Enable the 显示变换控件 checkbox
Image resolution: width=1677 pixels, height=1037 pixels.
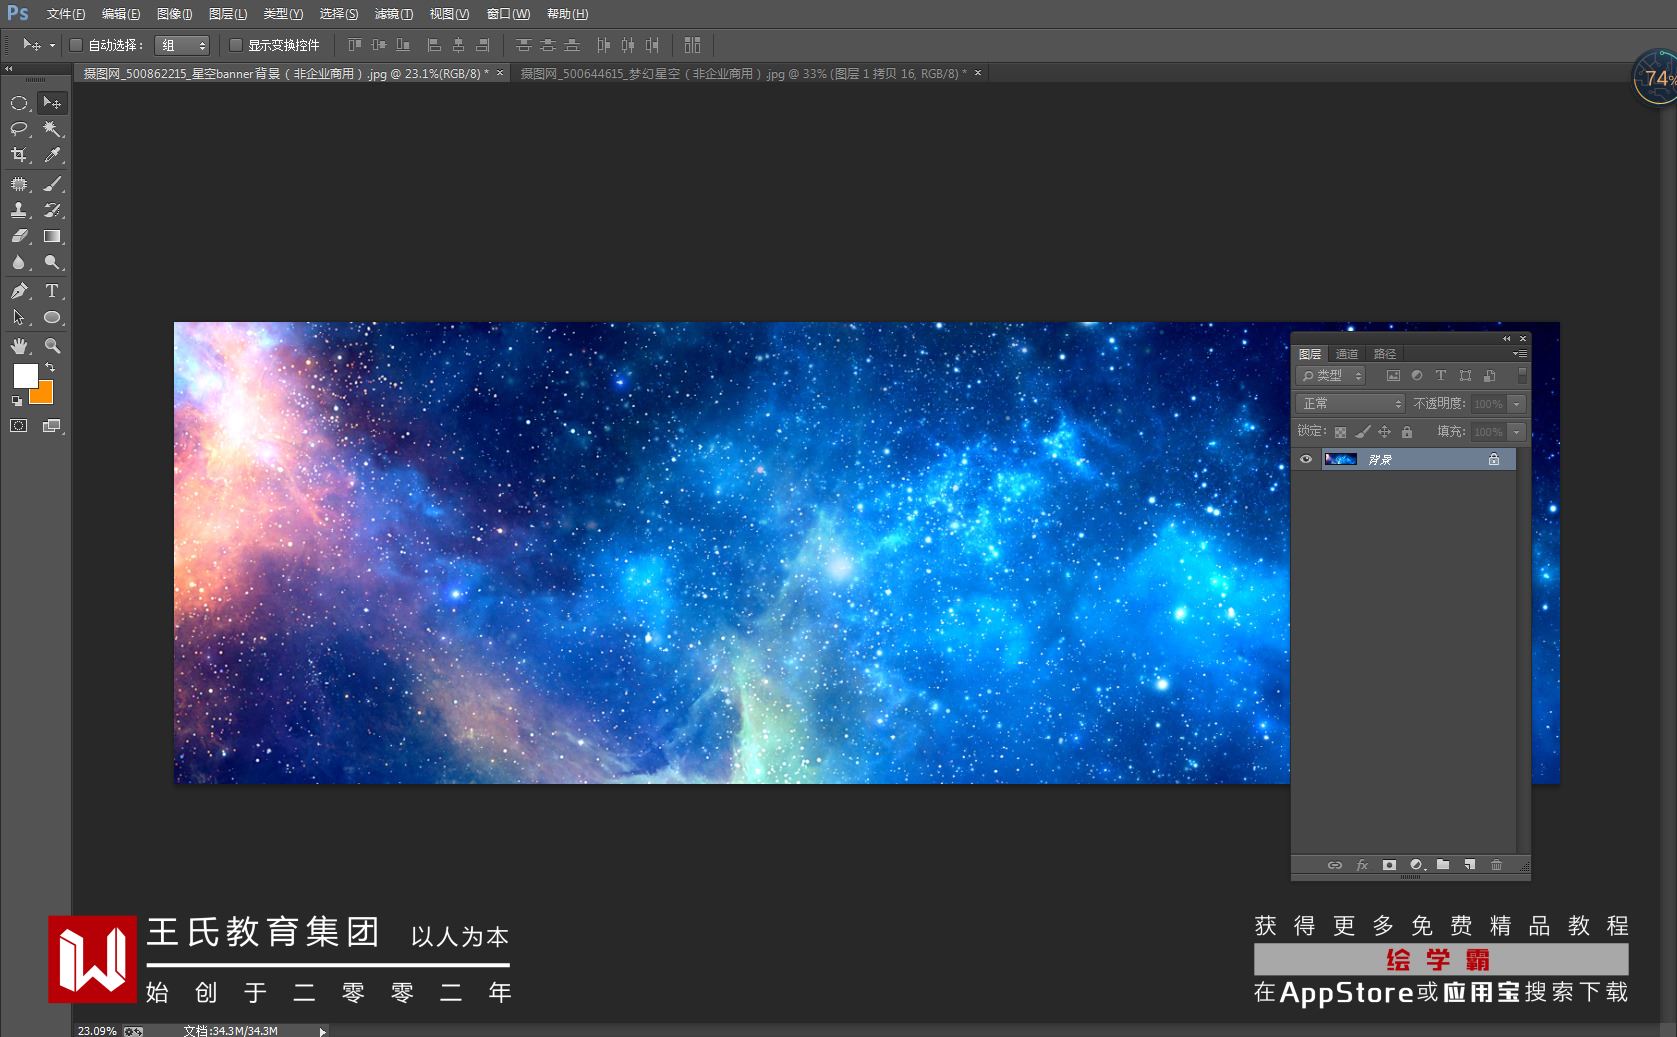tap(236, 45)
